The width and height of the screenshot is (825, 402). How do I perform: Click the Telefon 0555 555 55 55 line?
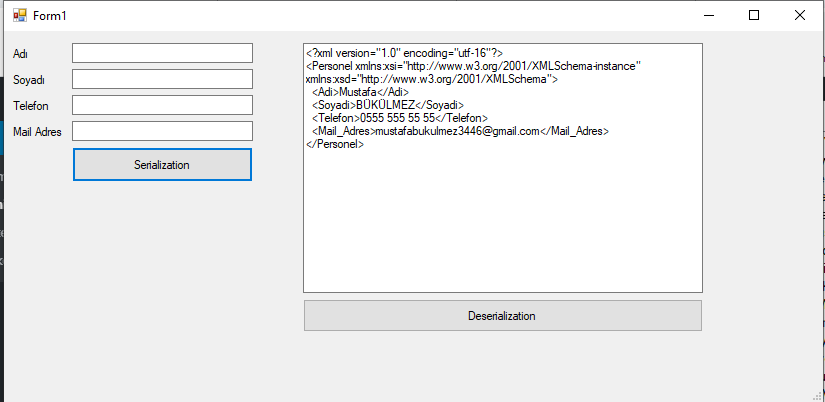coord(399,118)
